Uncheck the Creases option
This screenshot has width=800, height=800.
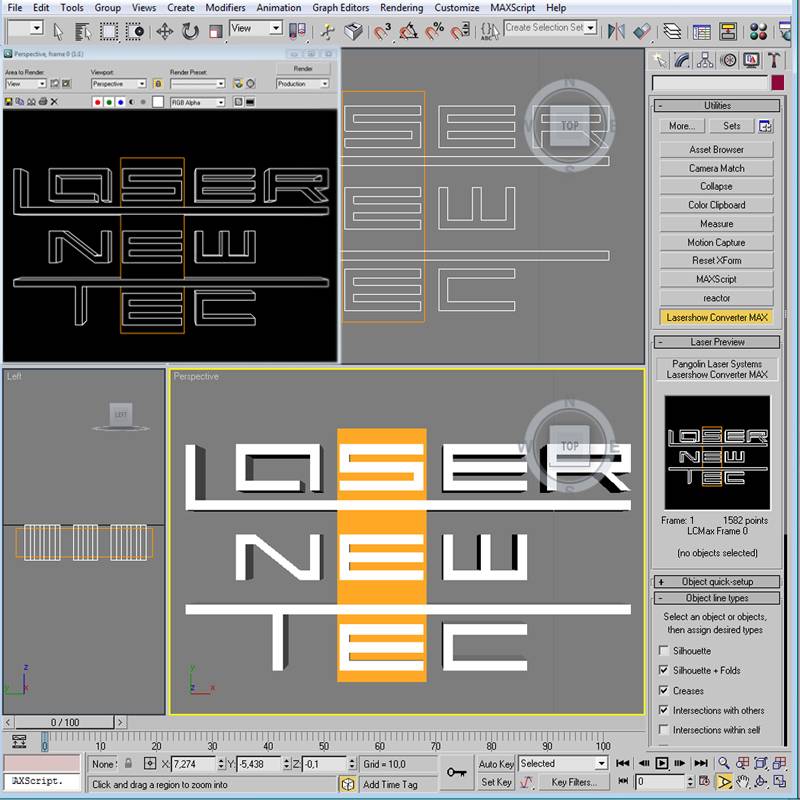(664, 690)
